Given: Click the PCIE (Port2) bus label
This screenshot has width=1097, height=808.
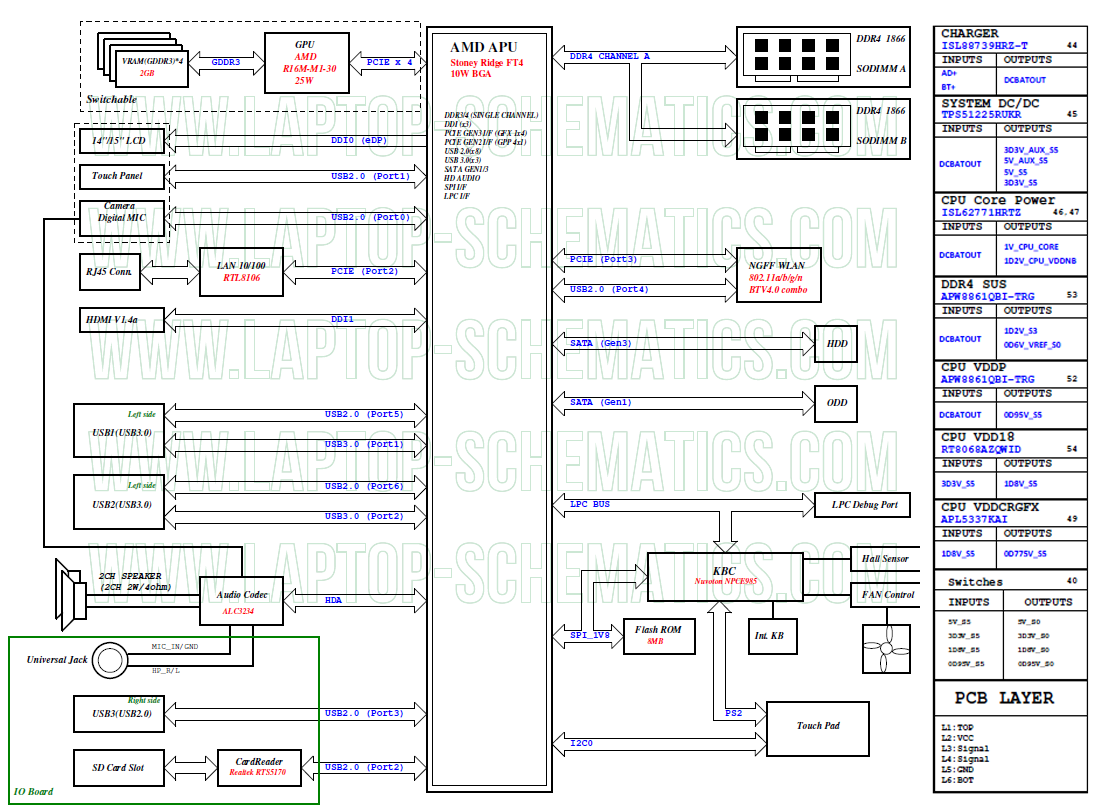Looking at the screenshot, I should point(365,271).
